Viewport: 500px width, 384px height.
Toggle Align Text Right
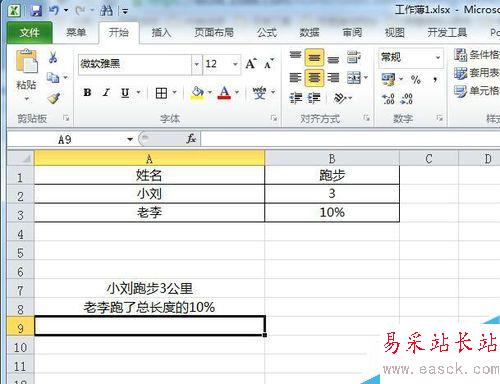click(333, 78)
